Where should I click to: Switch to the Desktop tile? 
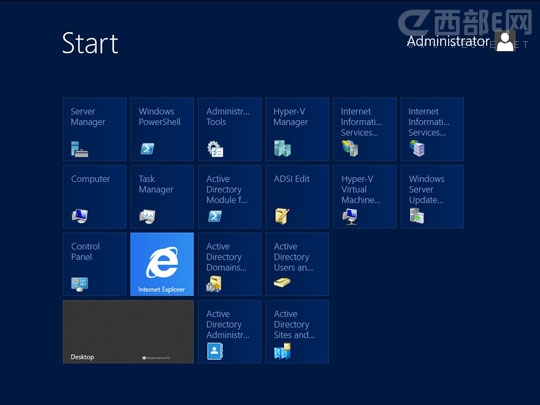point(128,332)
